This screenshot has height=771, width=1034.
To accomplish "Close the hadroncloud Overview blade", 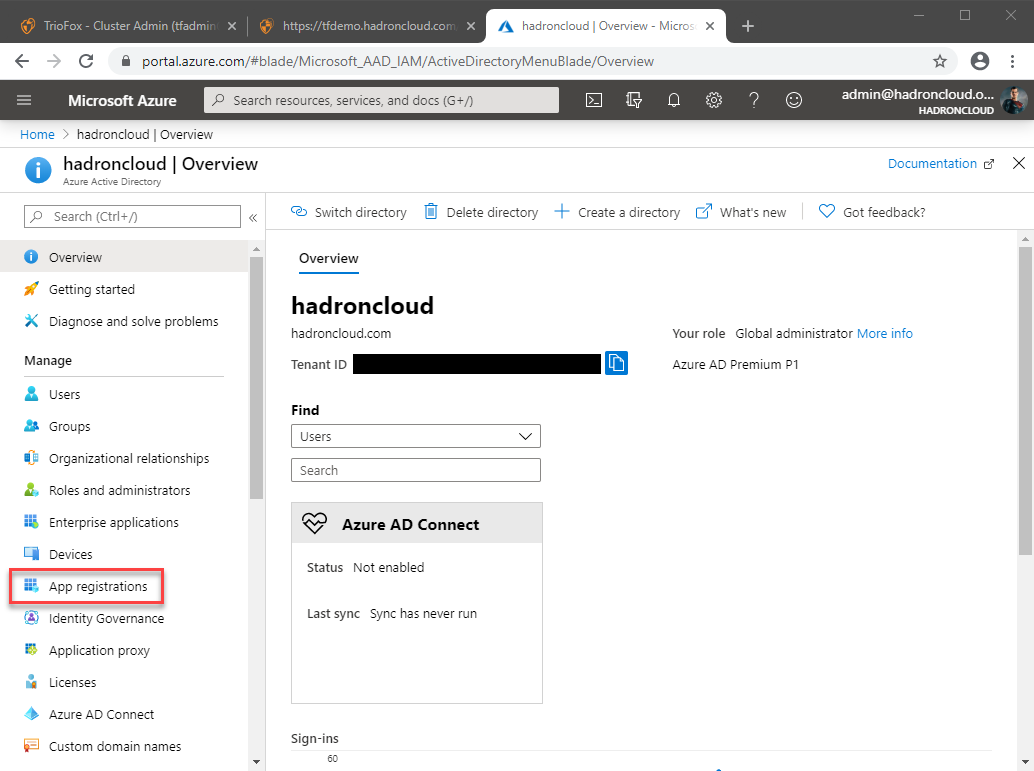I will click(1019, 164).
